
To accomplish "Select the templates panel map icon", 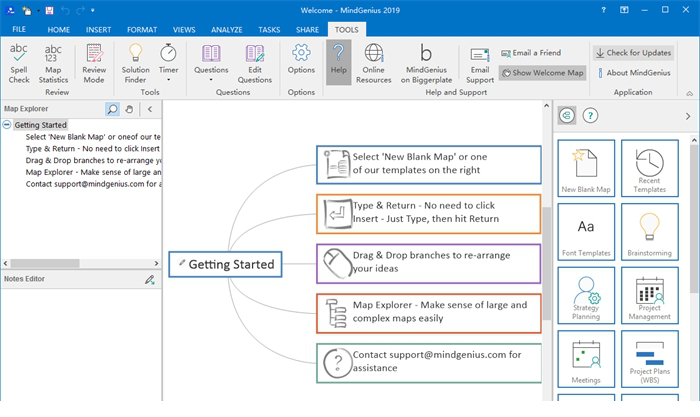I will (x=567, y=116).
